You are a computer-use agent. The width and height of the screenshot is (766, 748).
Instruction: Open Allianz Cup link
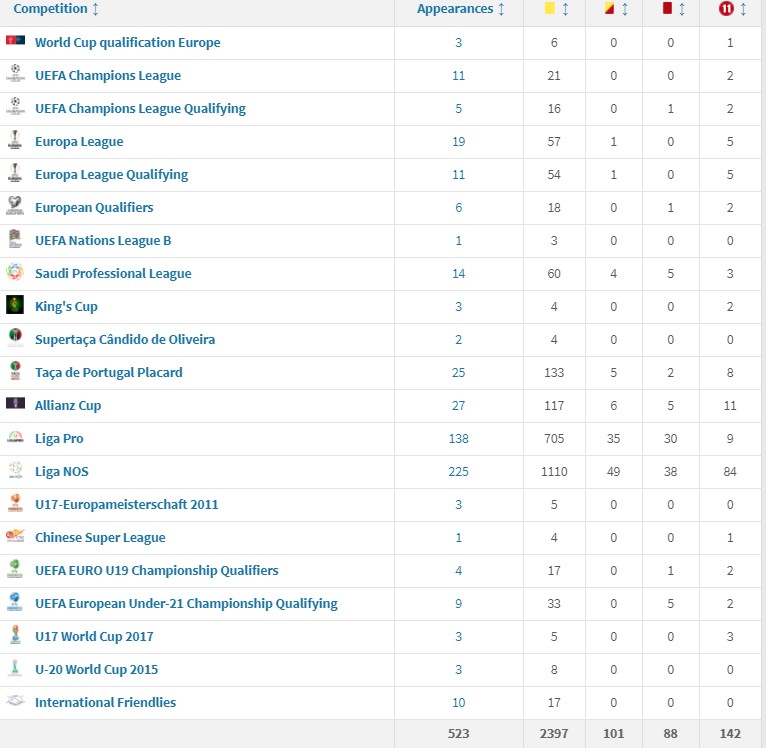(68, 406)
